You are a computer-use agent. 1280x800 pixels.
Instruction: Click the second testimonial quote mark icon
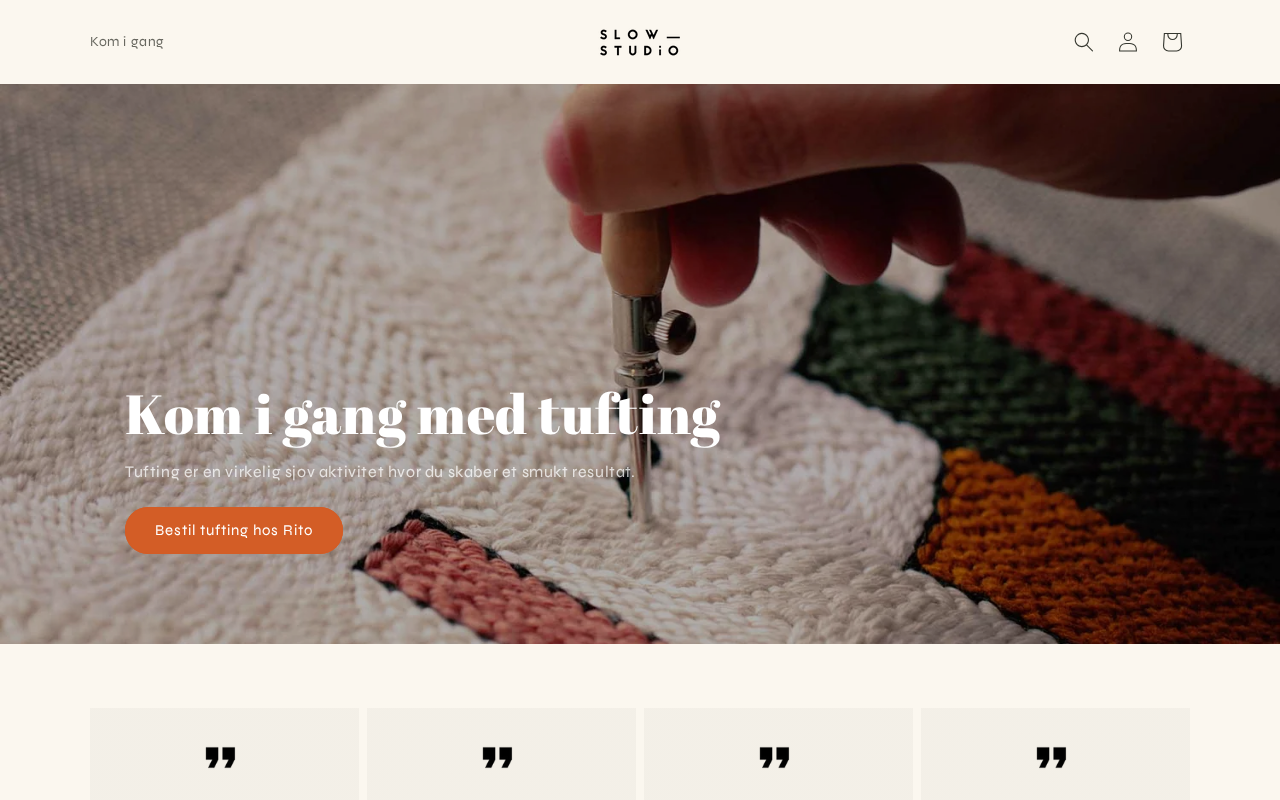pos(498,757)
